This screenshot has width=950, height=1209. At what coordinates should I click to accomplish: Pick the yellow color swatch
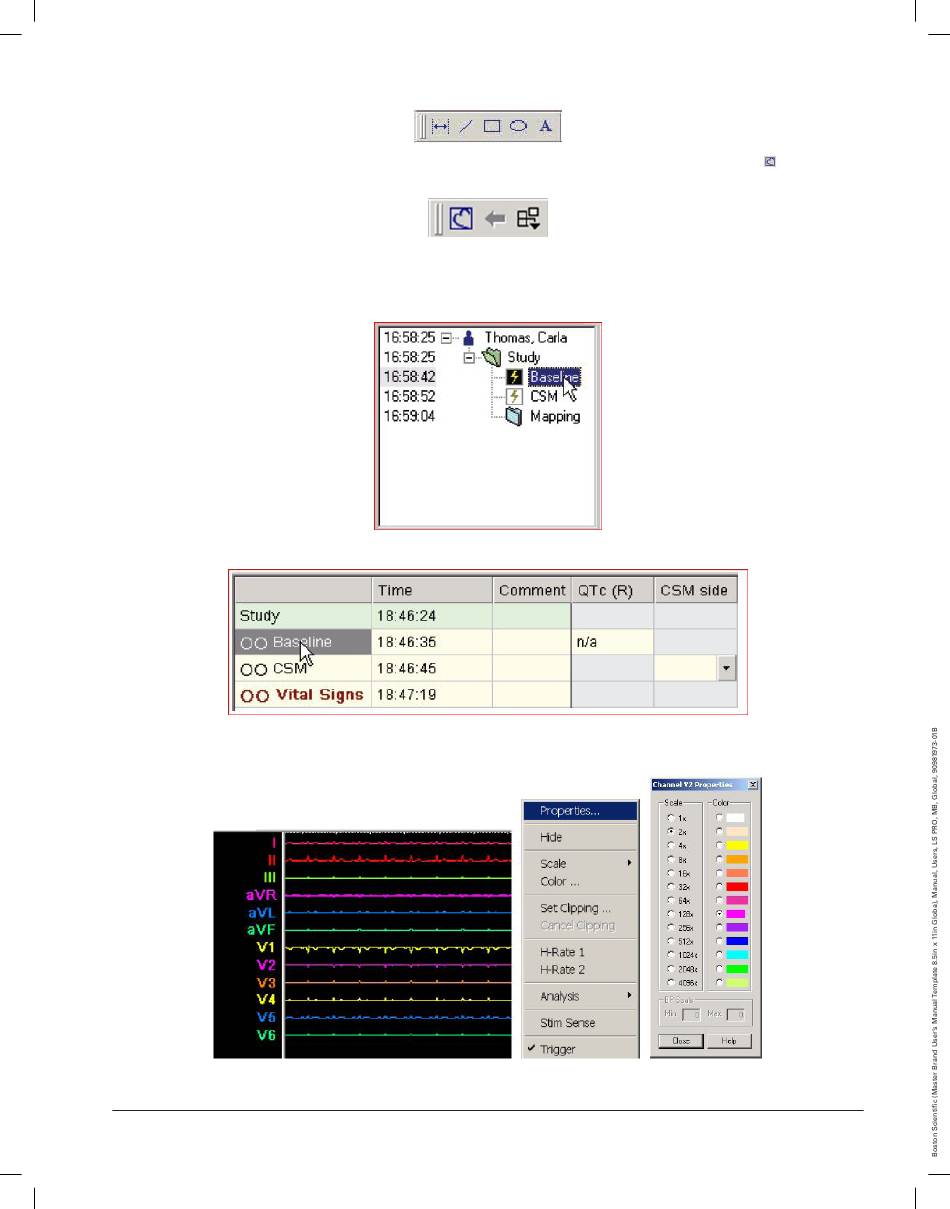737,845
